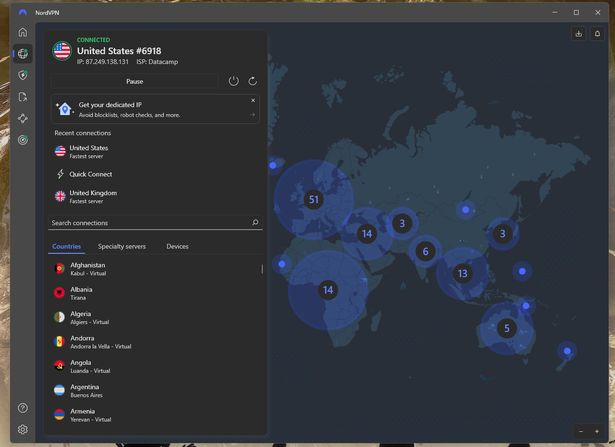Click the Pause button

tap(135, 81)
